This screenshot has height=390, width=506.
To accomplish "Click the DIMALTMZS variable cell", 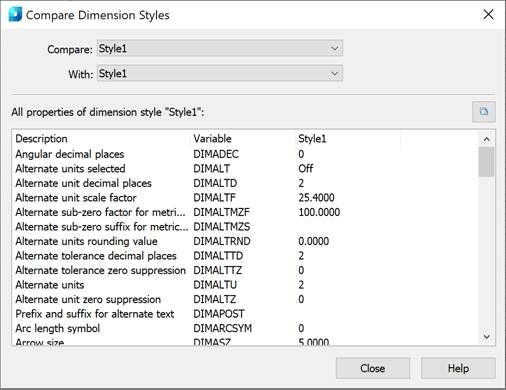I will [x=221, y=227].
